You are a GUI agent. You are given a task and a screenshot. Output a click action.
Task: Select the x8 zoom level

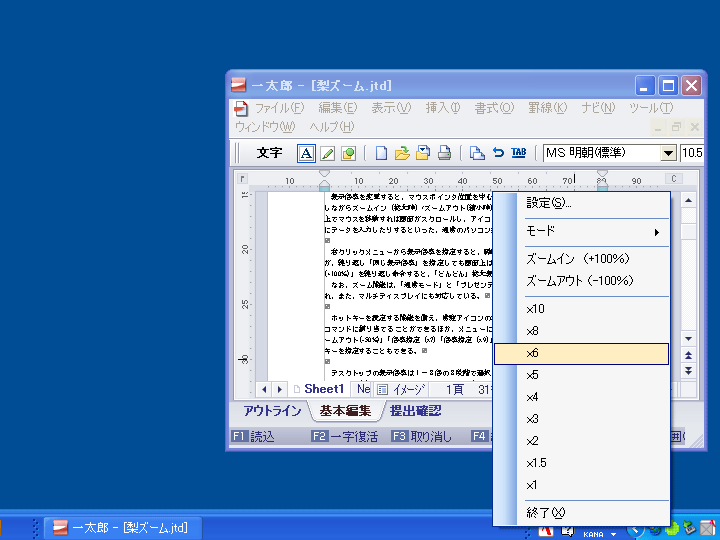[581, 332]
